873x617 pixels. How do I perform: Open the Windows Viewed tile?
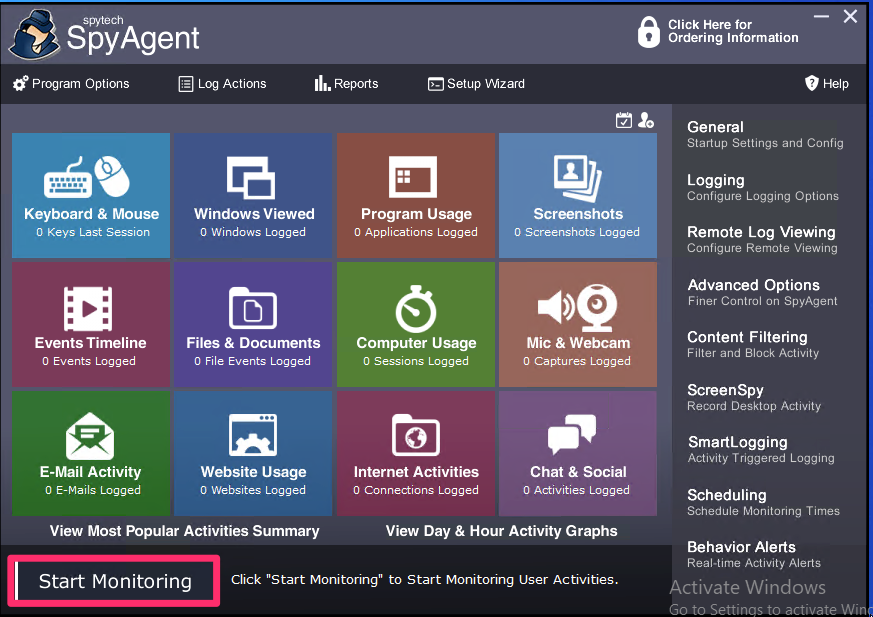pyautogui.click(x=253, y=195)
